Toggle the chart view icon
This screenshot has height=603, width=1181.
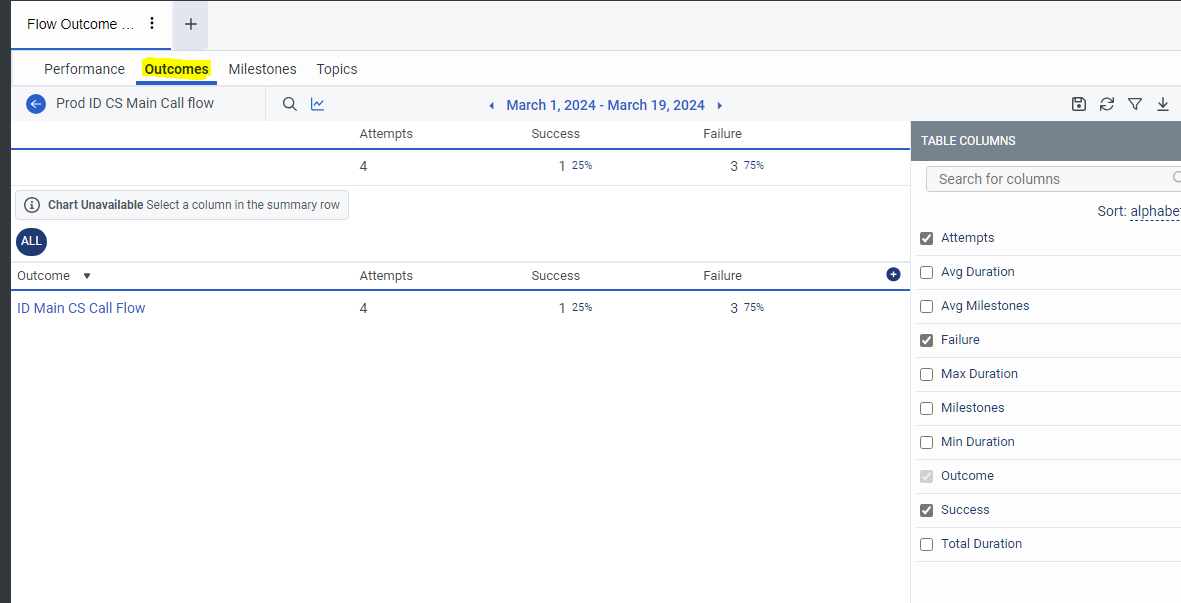click(x=318, y=104)
